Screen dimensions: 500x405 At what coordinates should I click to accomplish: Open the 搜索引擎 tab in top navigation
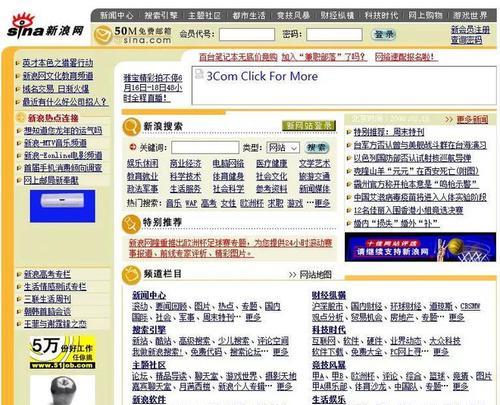coord(161,15)
